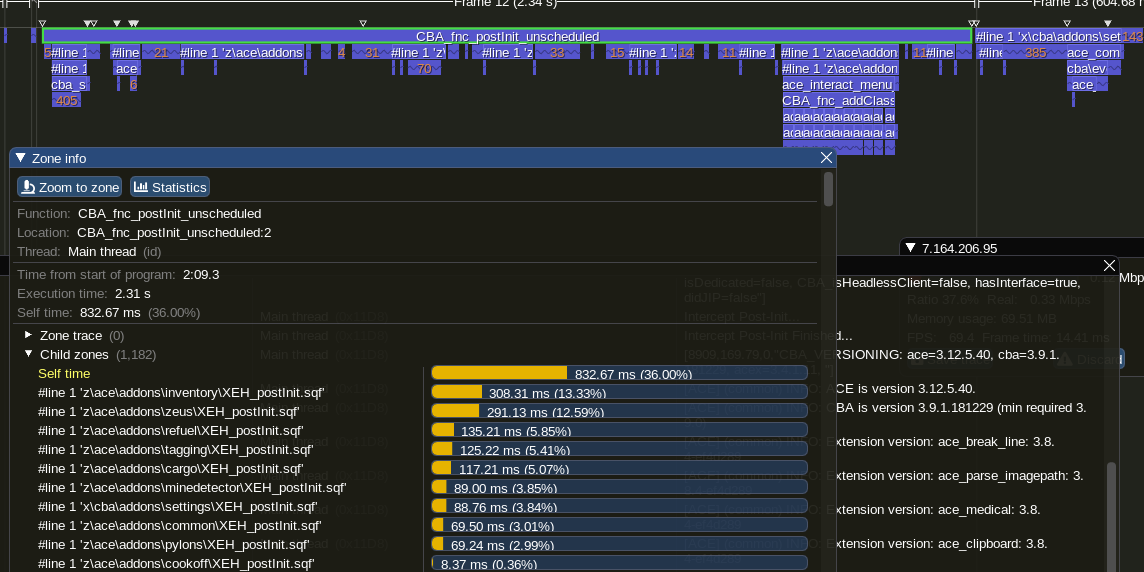Click the Self time 36.00% progress bar
1144x572 pixels.
(618, 374)
